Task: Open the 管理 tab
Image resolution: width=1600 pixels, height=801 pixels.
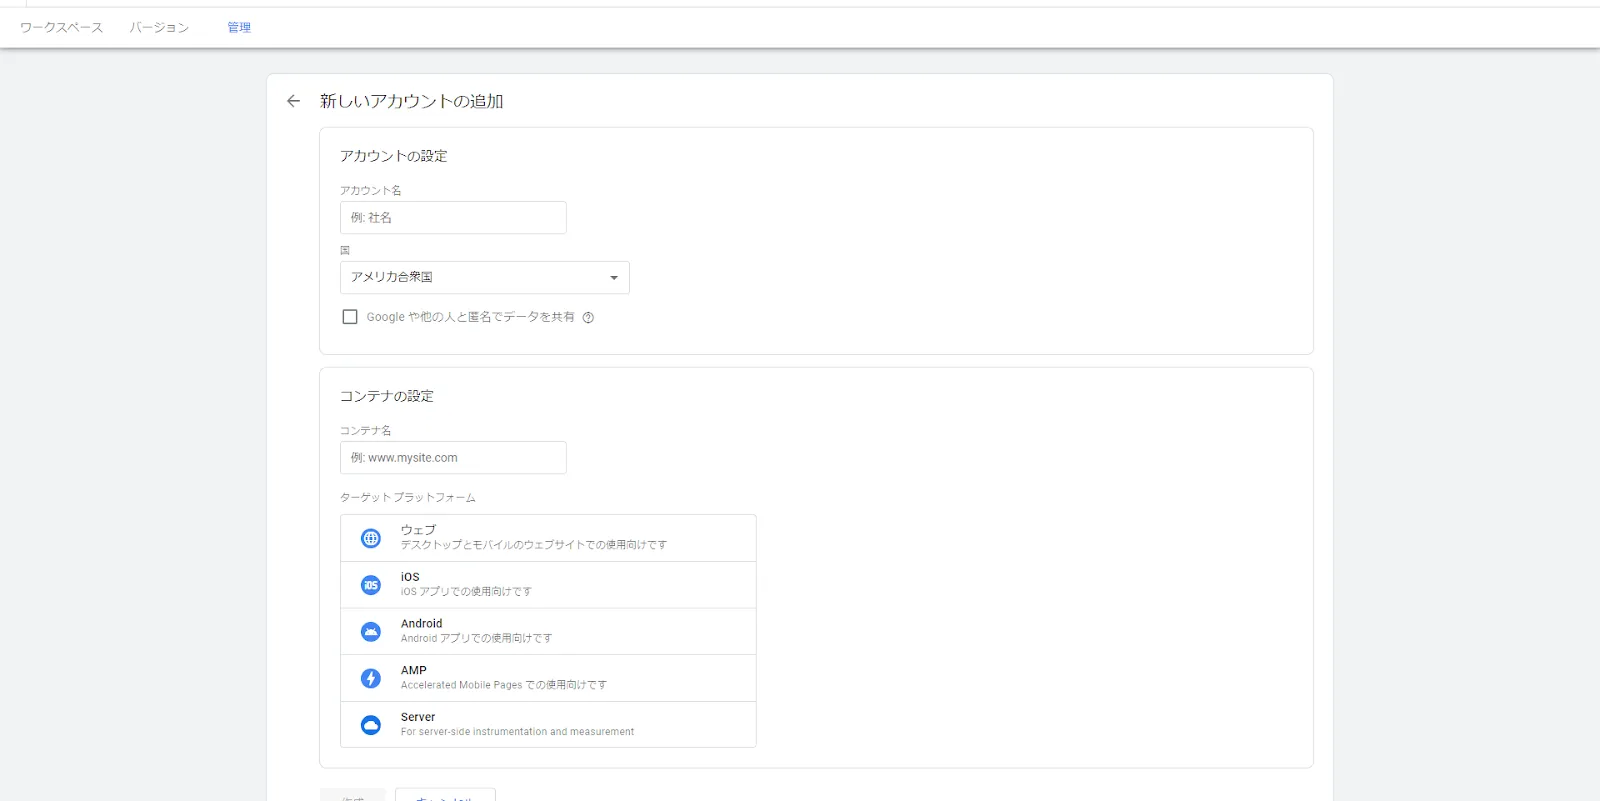Action: coord(239,27)
